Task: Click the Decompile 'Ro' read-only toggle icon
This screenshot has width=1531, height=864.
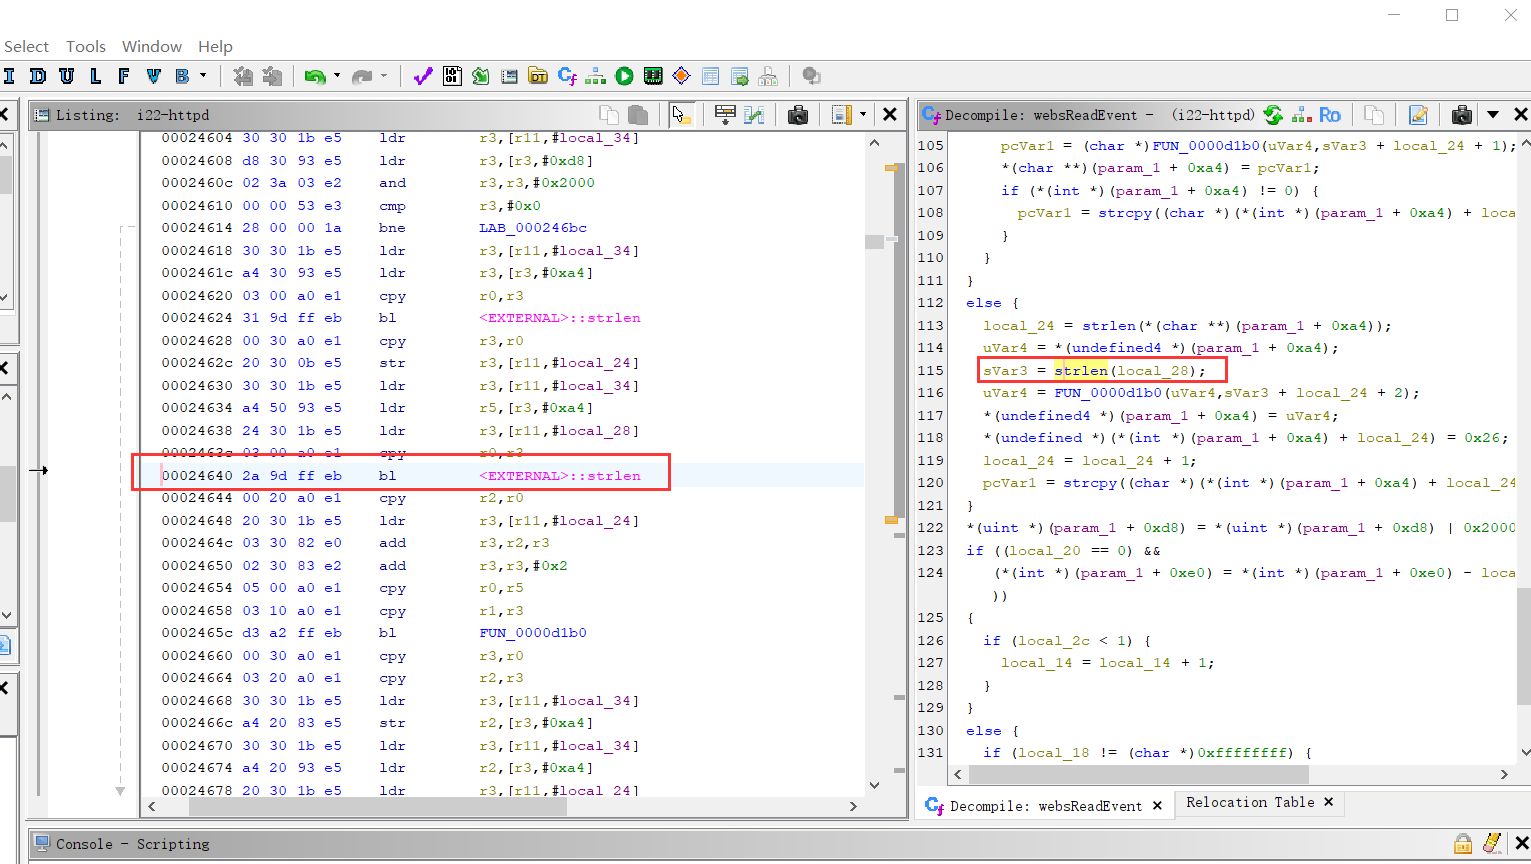Action: [x=1330, y=115]
